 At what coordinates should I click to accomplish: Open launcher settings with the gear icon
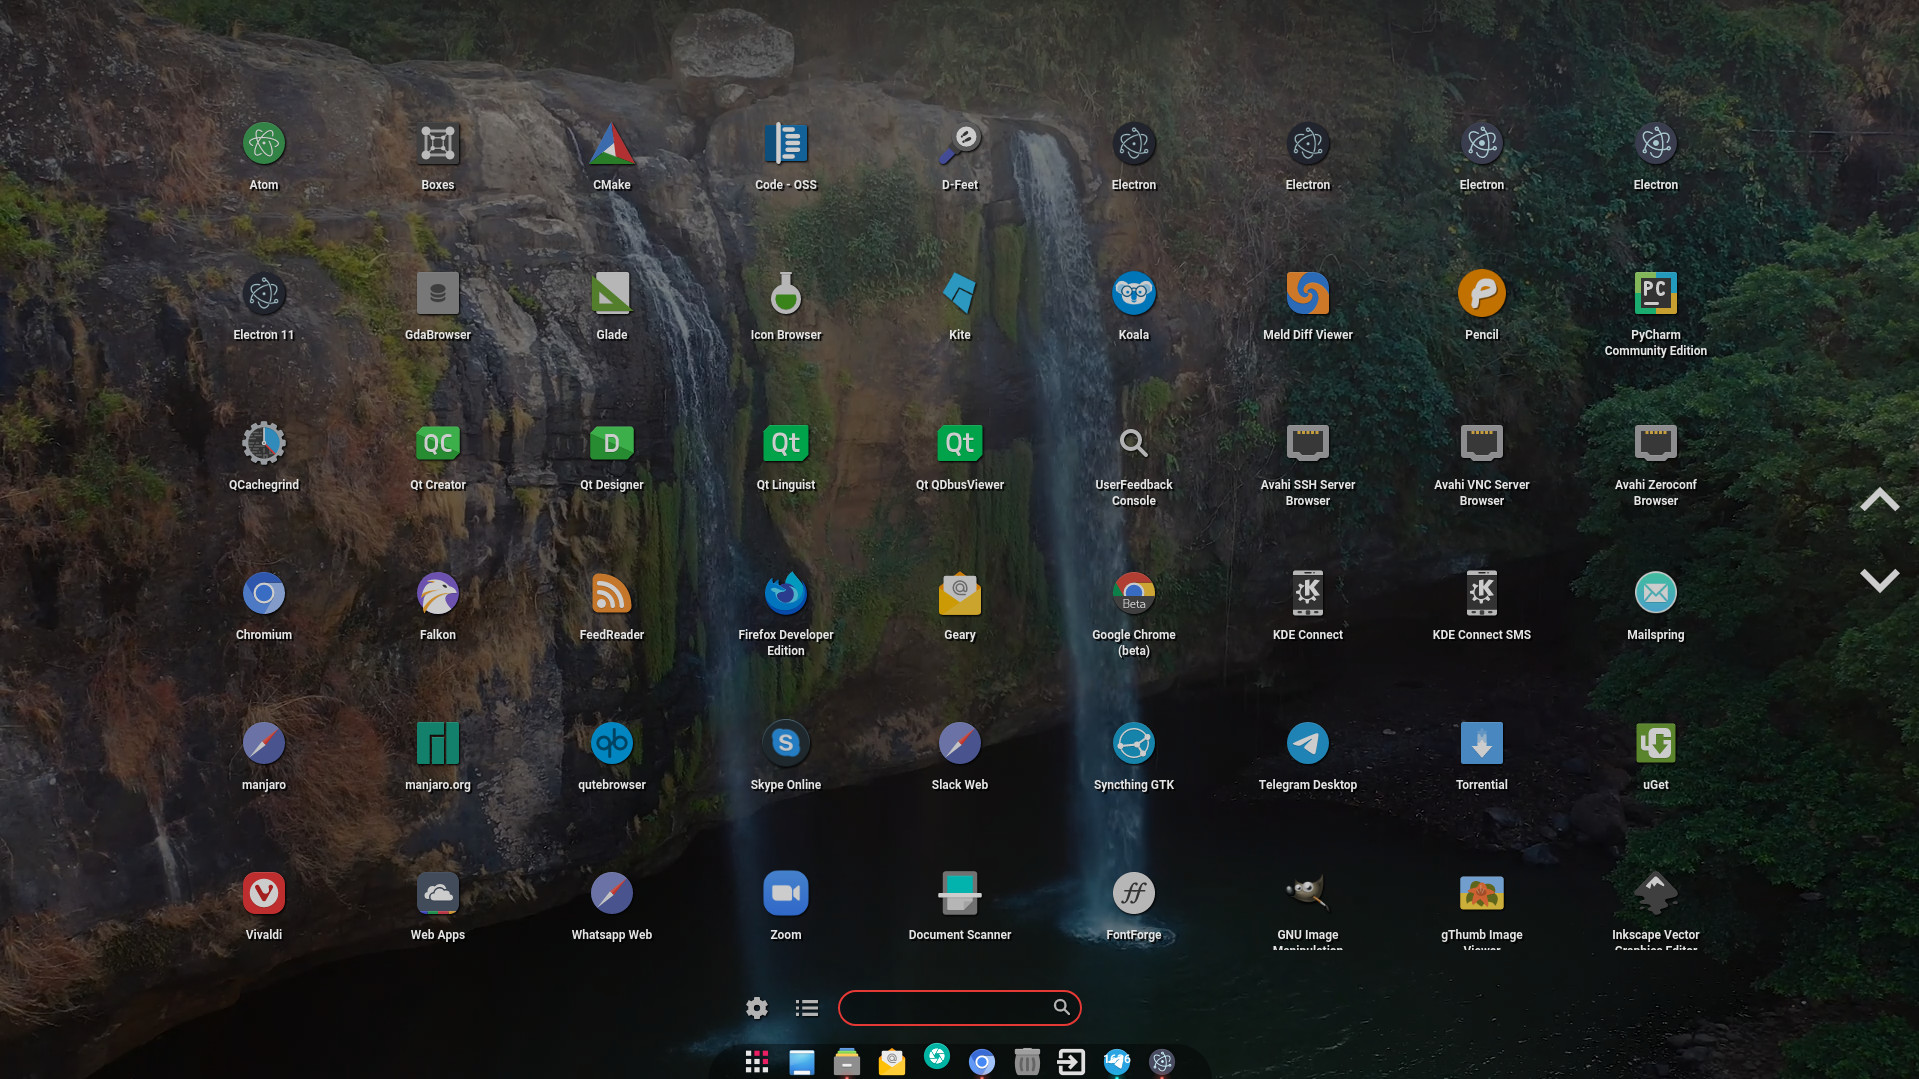pyautogui.click(x=757, y=1008)
